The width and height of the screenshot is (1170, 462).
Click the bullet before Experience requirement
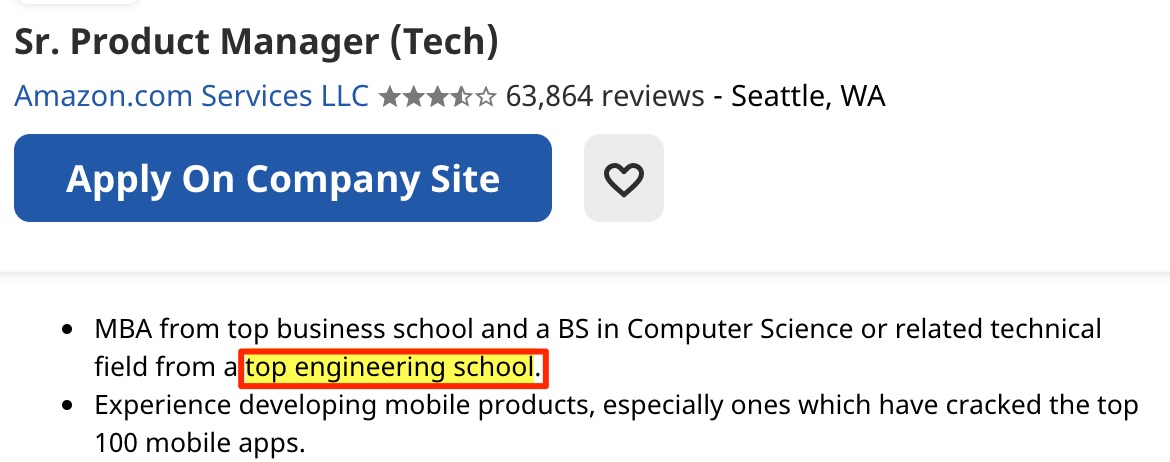click(x=68, y=406)
